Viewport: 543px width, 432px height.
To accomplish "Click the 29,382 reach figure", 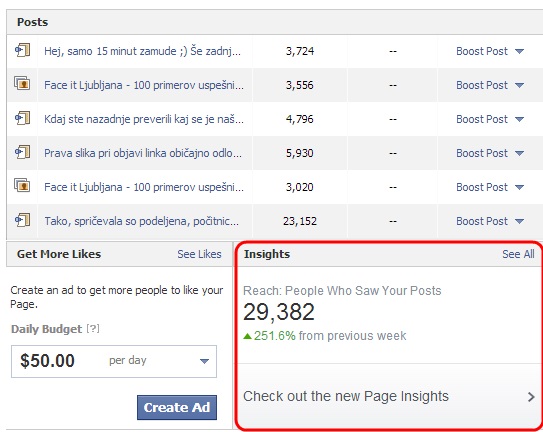I will pyautogui.click(x=279, y=312).
